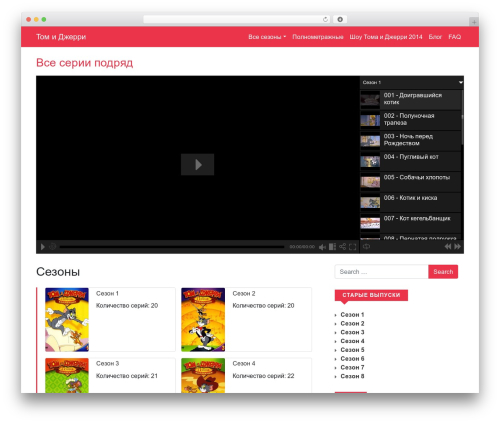Click the Том и Джерри site title
This screenshot has height=423, width=500.
[61, 37]
